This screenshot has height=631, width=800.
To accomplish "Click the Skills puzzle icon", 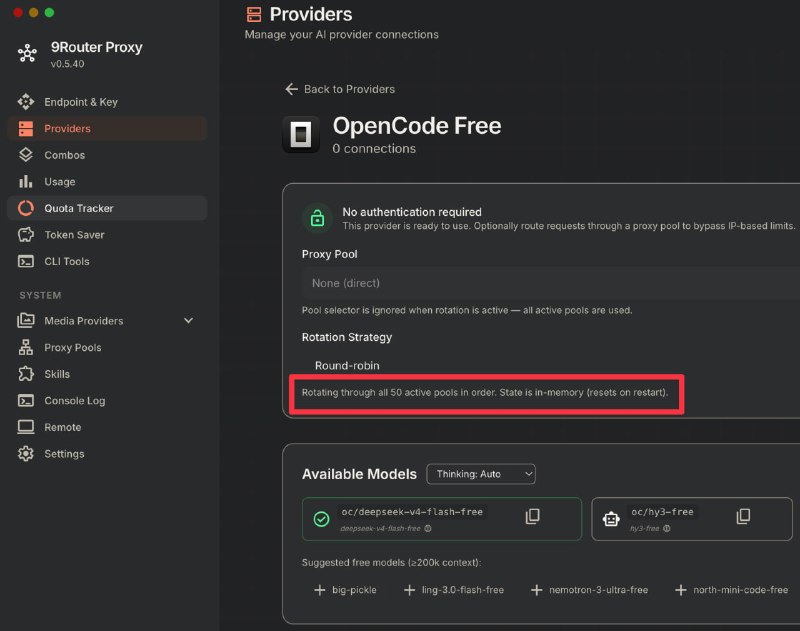I will tap(26, 374).
